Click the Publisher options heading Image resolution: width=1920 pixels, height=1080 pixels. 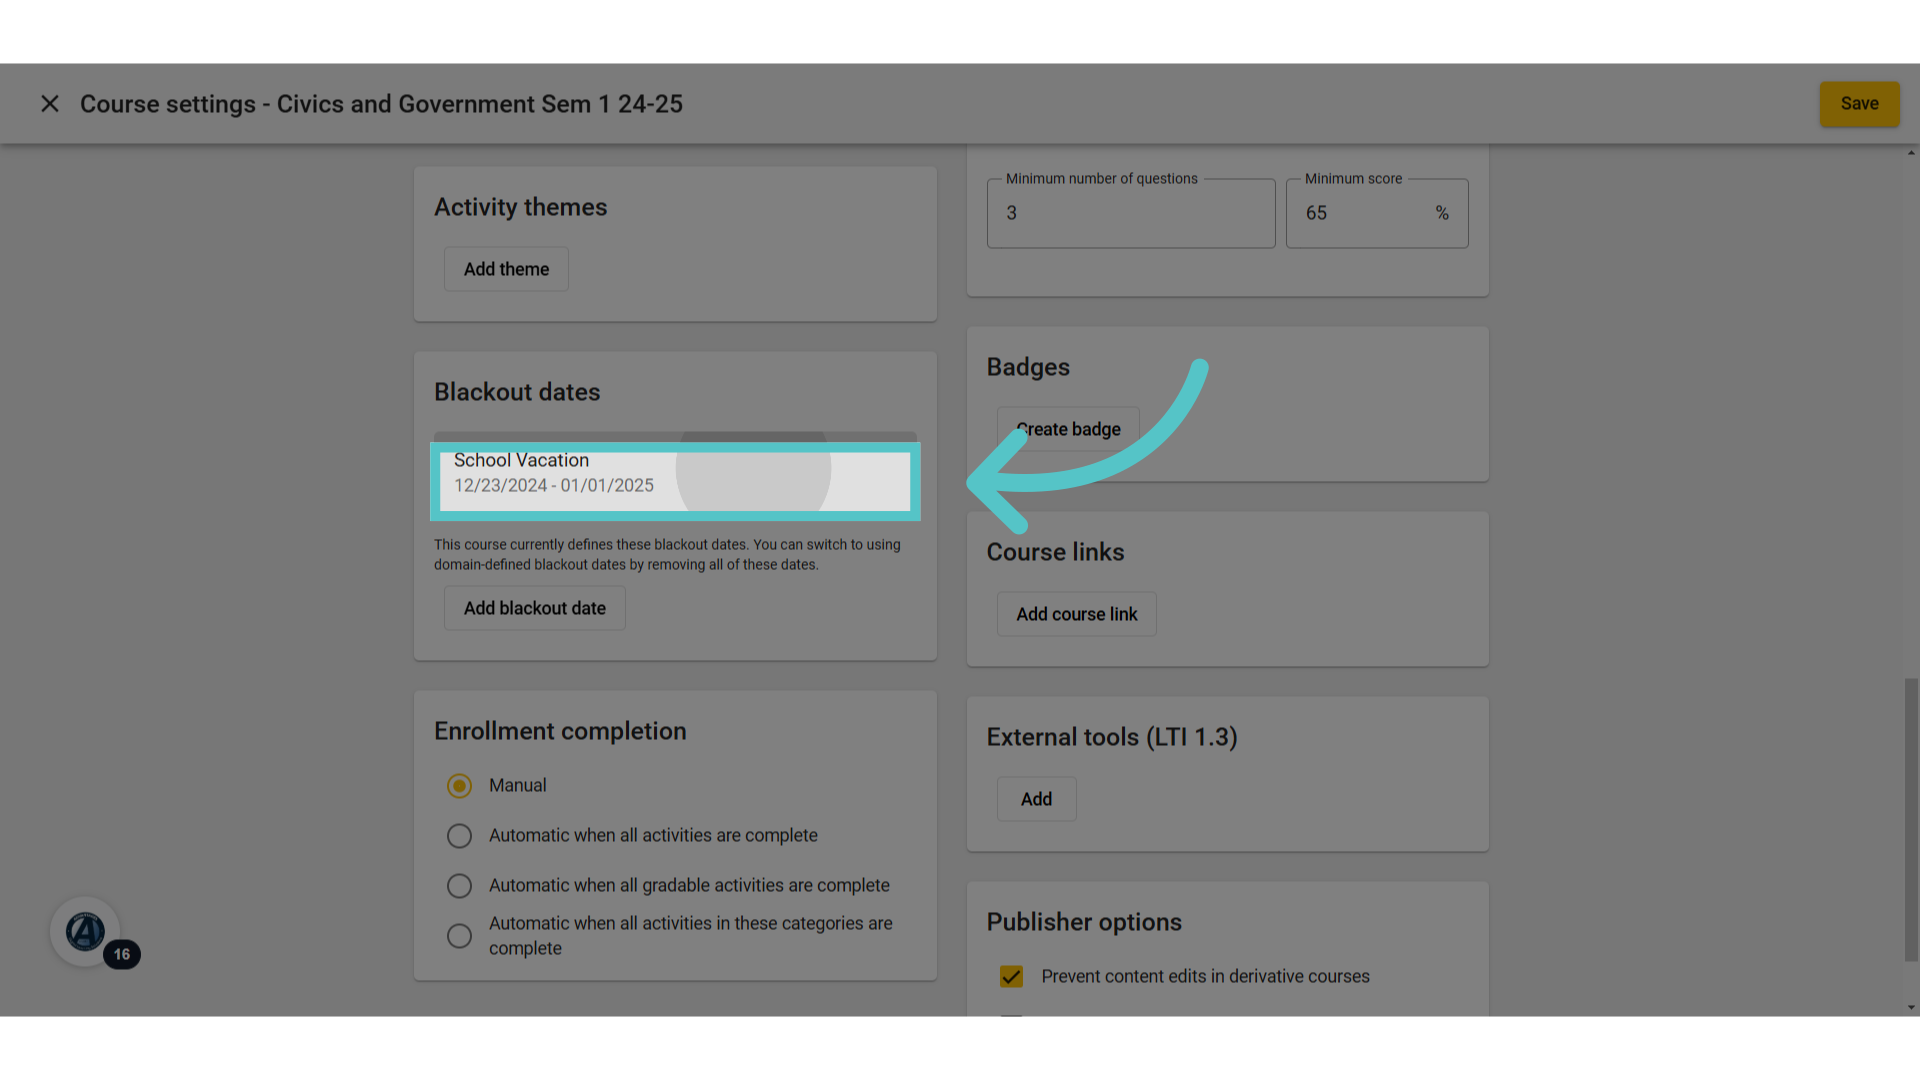coord(1084,922)
